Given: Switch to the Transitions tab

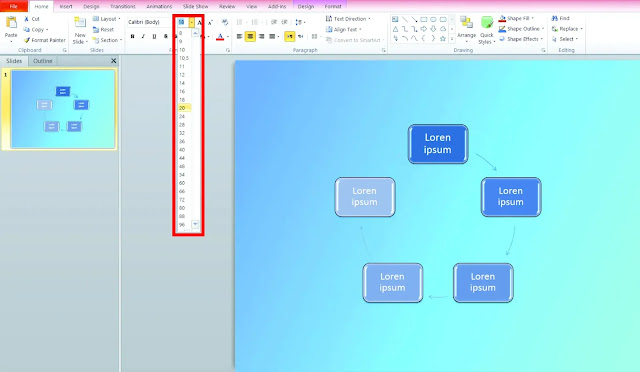Looking at the screenshot, I should click(122, 7).
